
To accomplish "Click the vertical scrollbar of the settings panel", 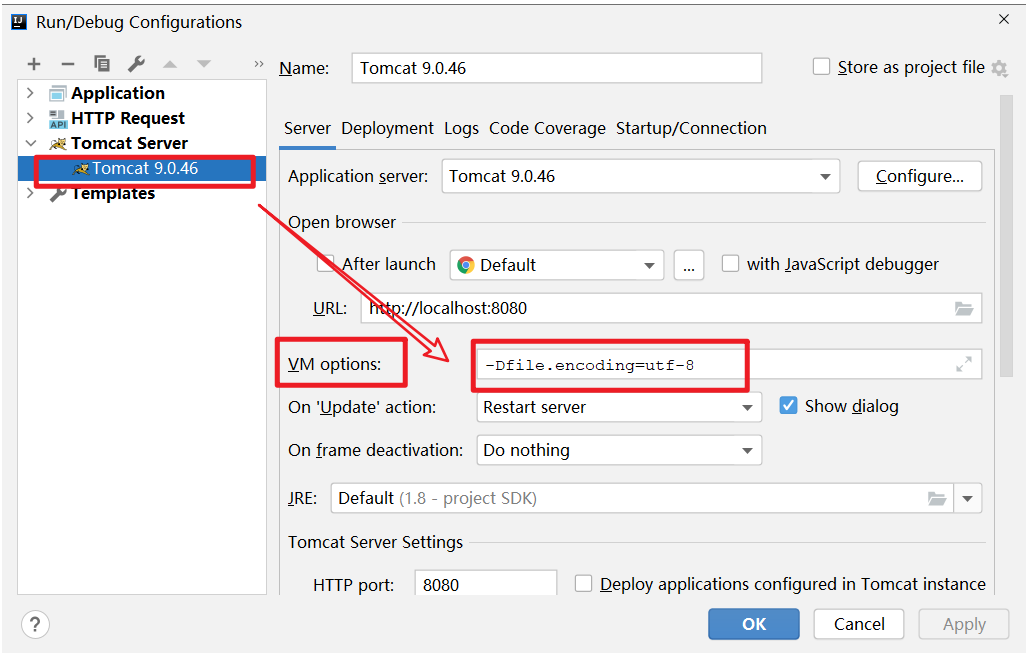I will 1006,230.
